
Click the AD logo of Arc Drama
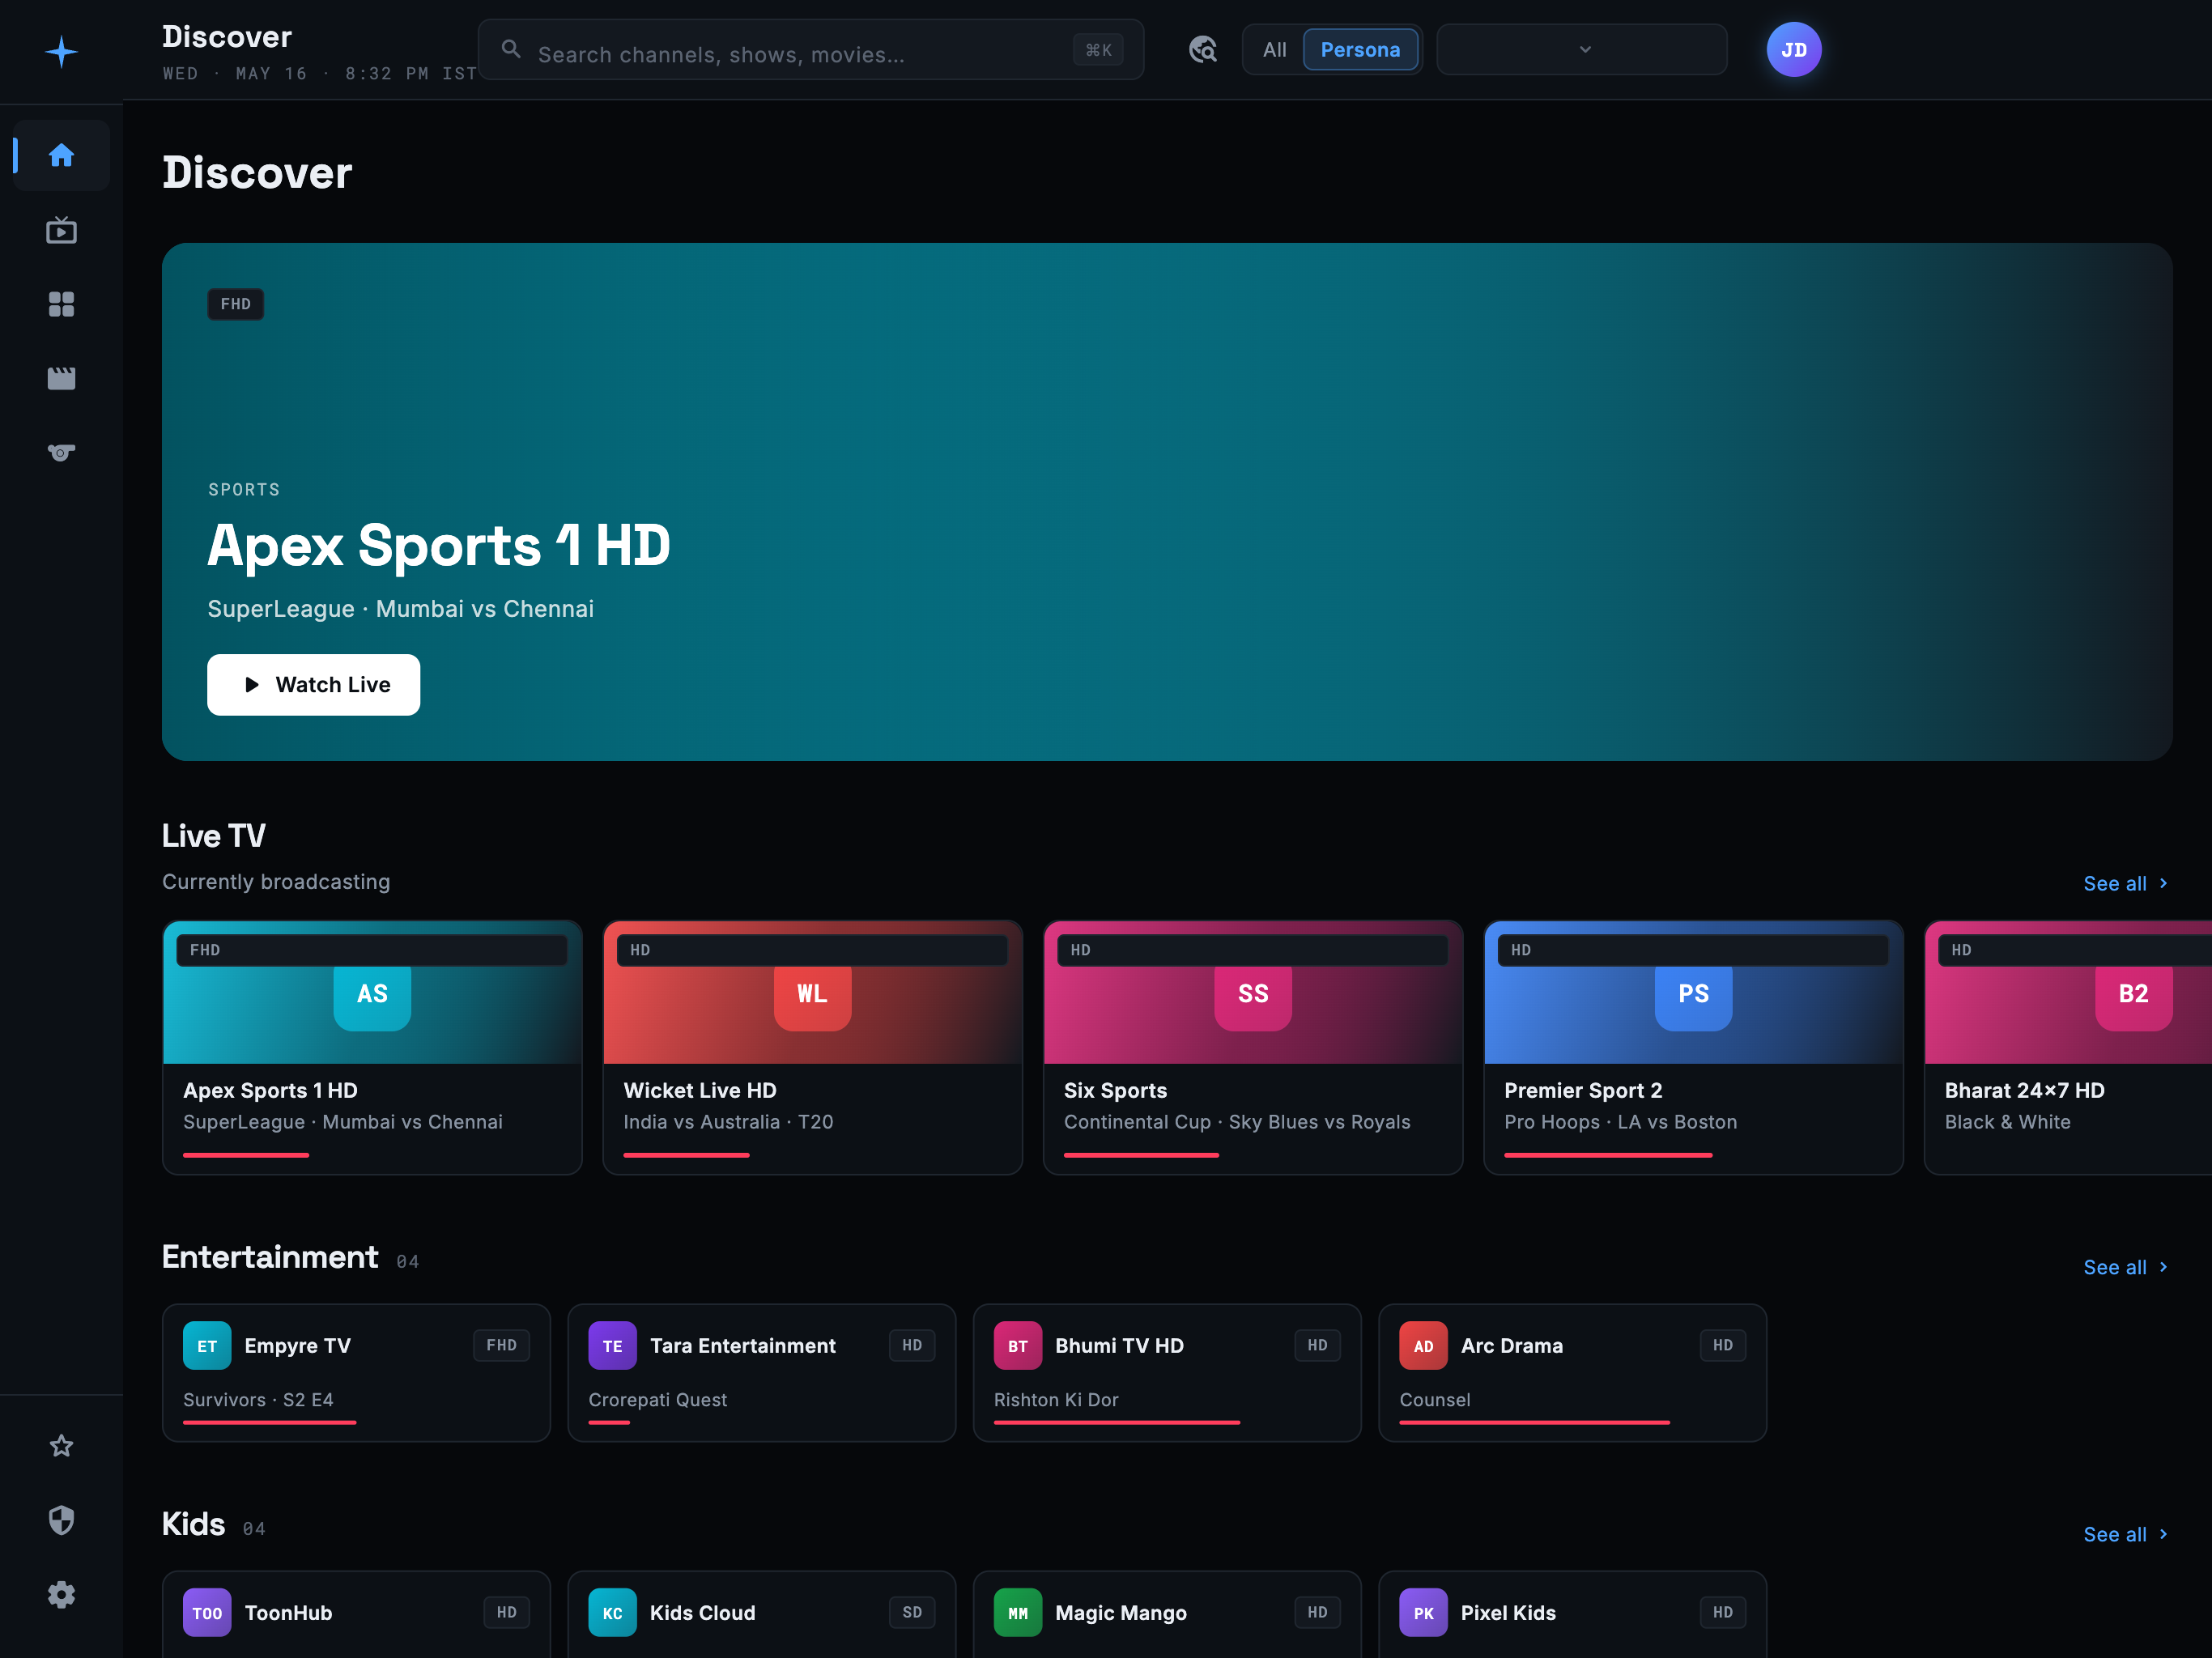click(x=1424, y=1345)
